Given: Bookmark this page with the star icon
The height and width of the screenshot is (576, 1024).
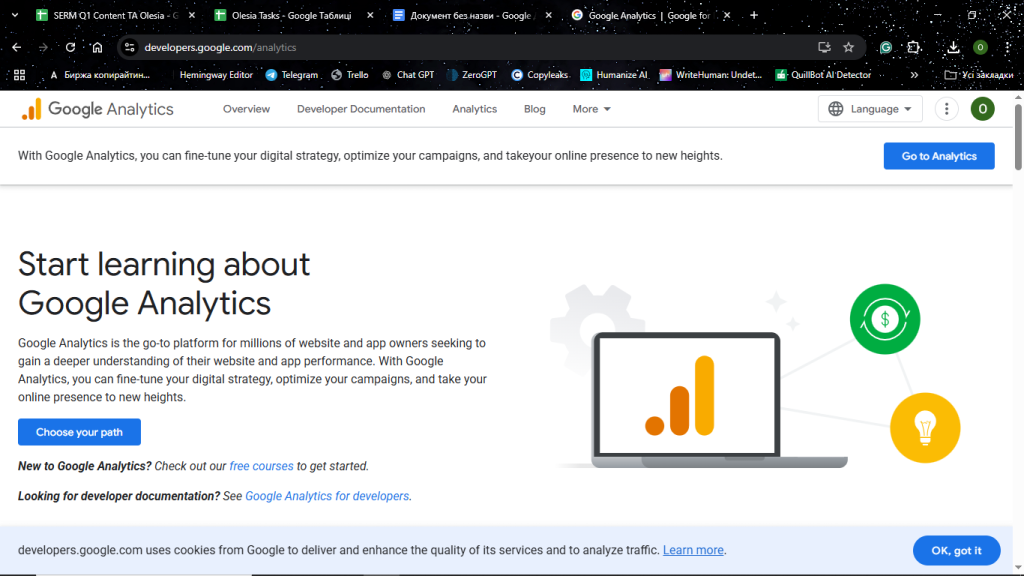Looking at the screenshot, I should [x=848, y=47].
